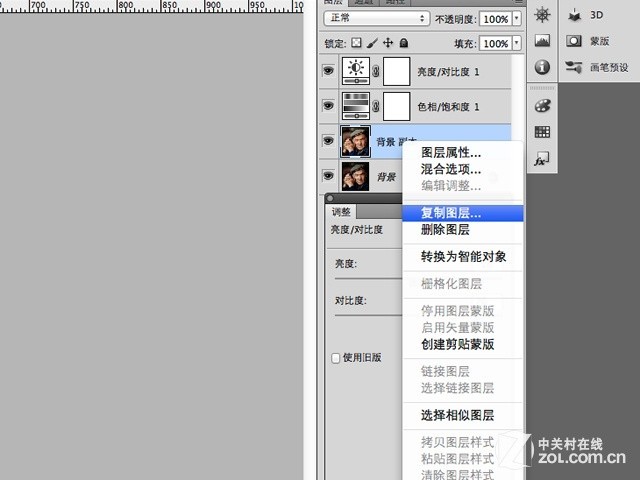Viewport: 640px width, 480px height.
Task: Click link icon on 亮度/对比度 1 layer
Action: pyautogui.click(x=376, y=71)
